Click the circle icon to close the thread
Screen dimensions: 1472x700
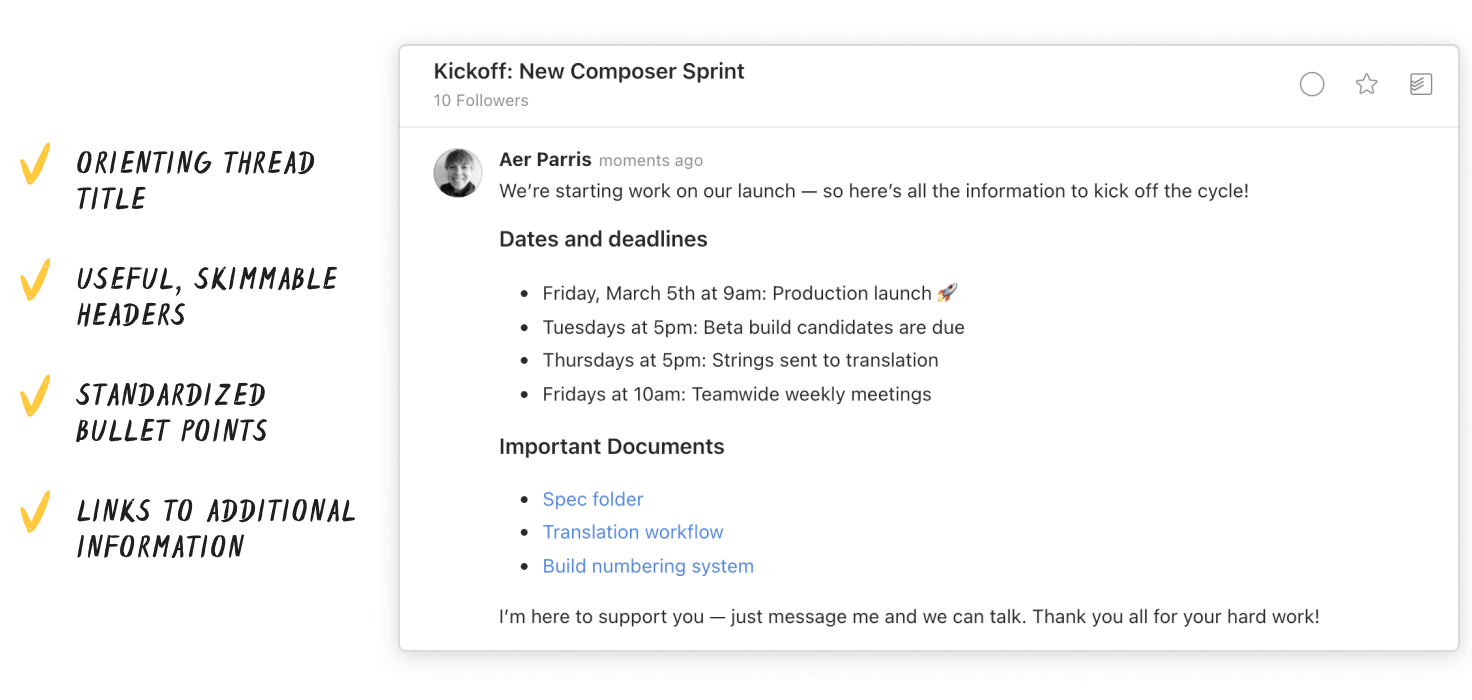tap(1311, 84)
